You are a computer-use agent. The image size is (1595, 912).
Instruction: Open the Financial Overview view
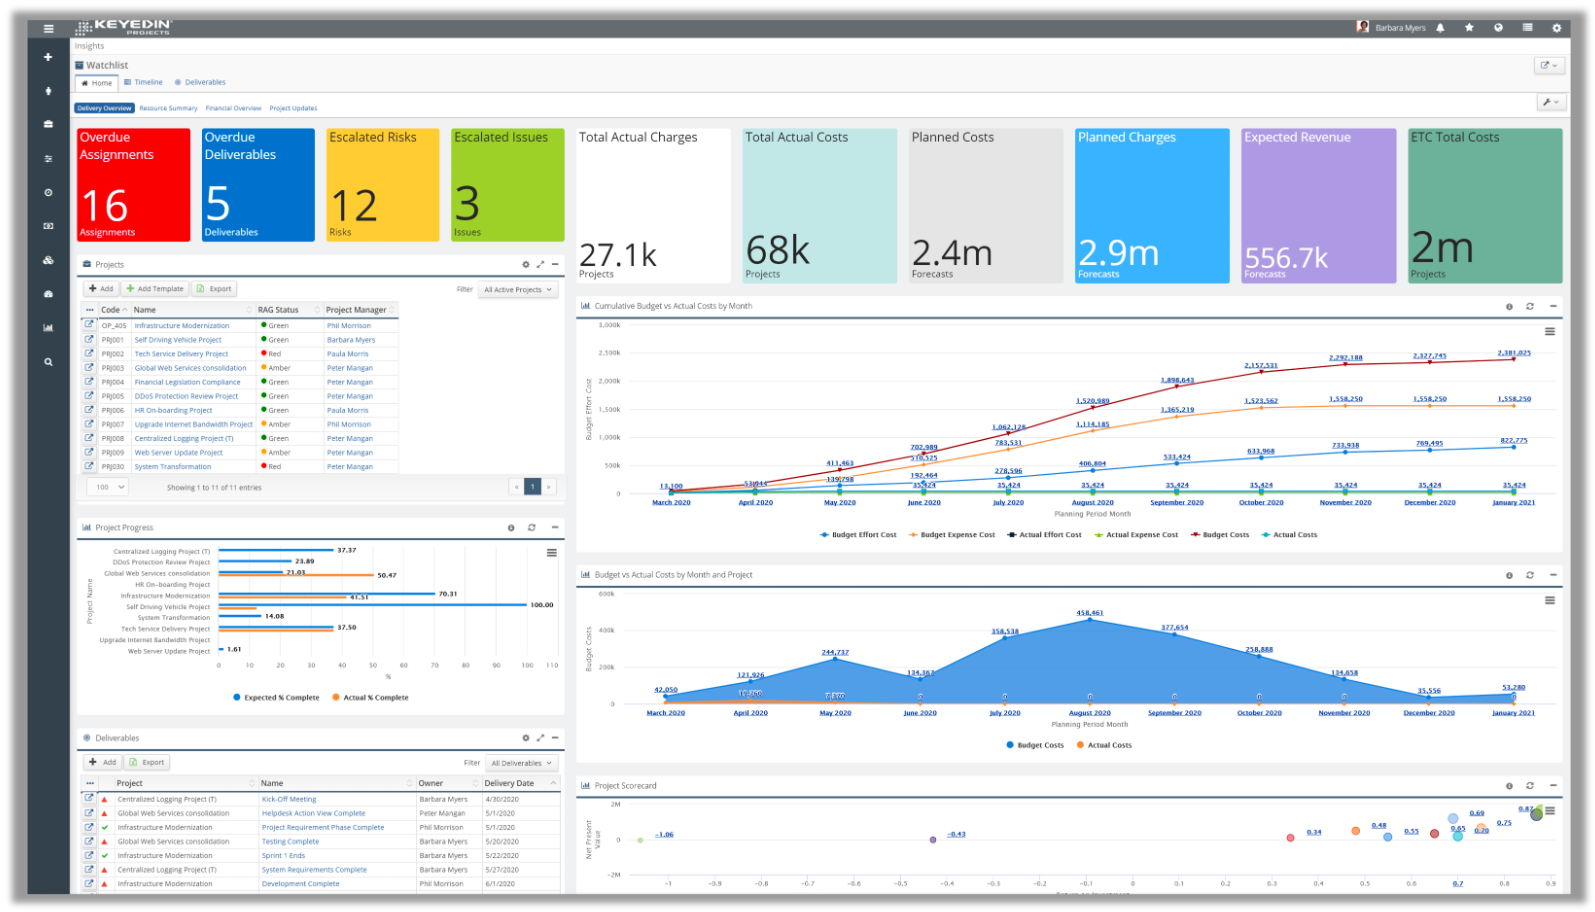233,108
